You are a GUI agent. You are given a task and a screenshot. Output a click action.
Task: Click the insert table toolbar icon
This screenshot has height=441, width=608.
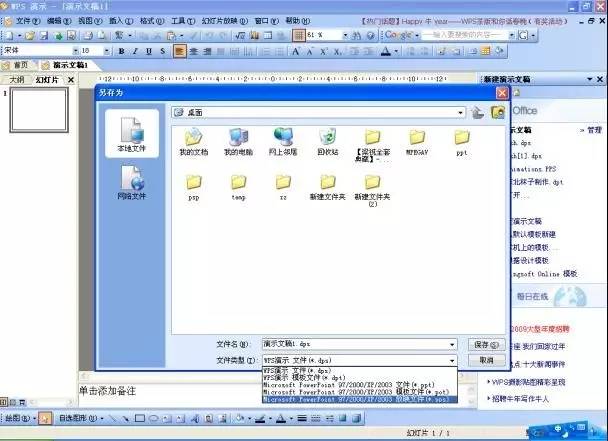(268, 36)
